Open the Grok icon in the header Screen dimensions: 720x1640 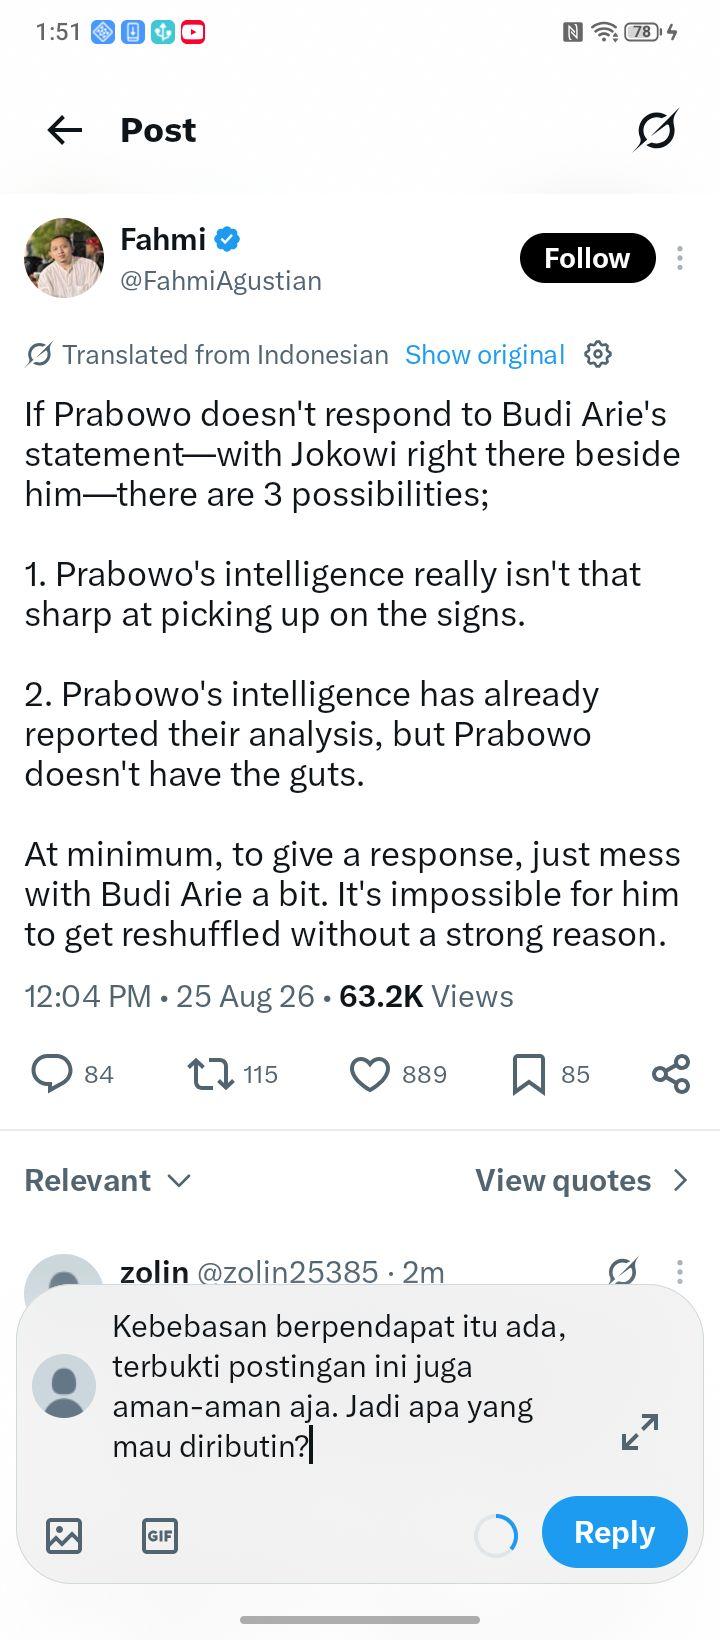pyautogui.click(x=656, y=130)
